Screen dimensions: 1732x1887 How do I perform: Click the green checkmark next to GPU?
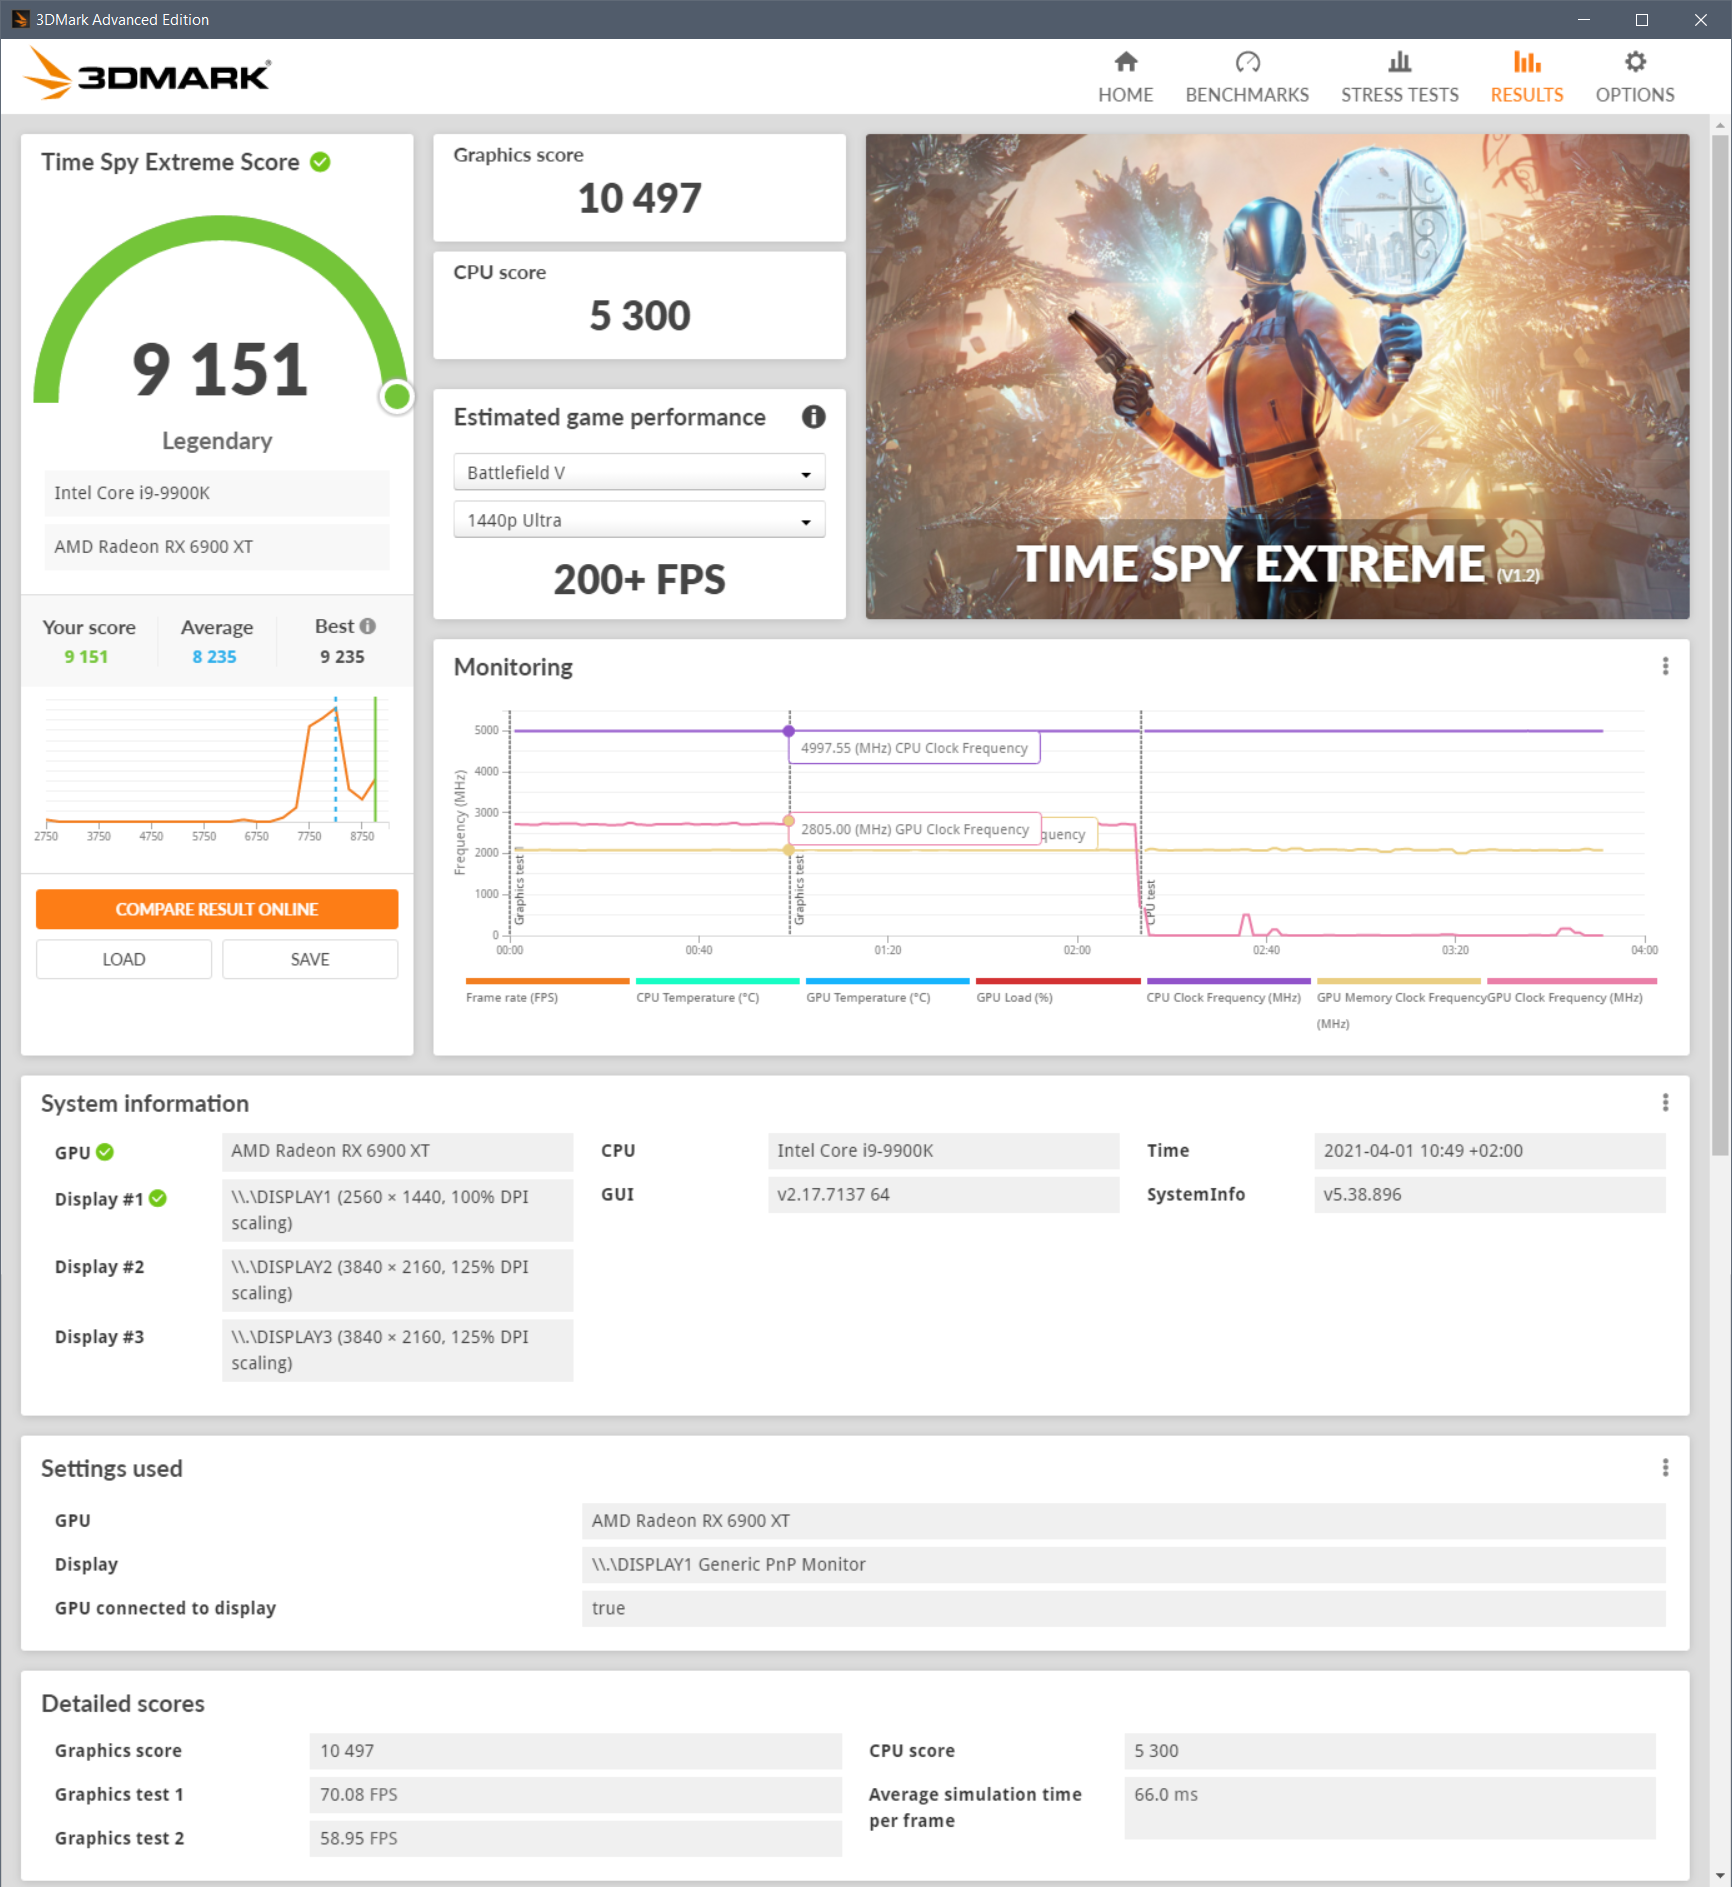(105, 1152)
